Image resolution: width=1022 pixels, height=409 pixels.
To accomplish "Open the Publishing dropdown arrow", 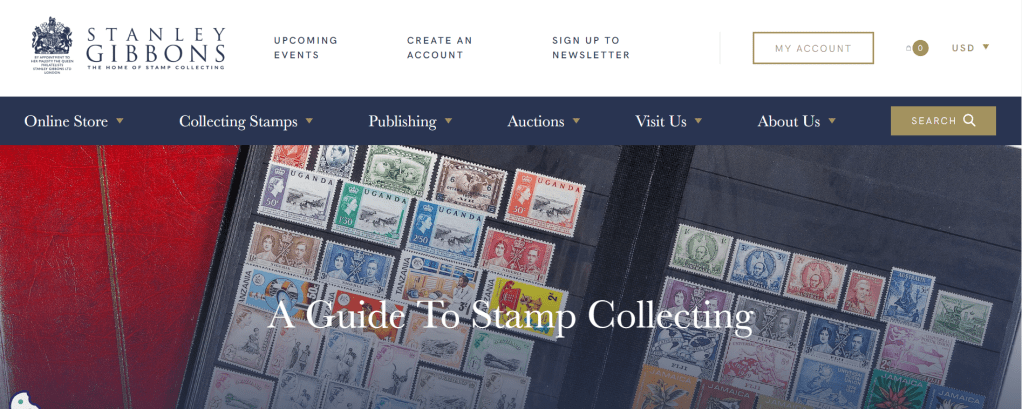I will pyautogui.click(x=448, y=120).
